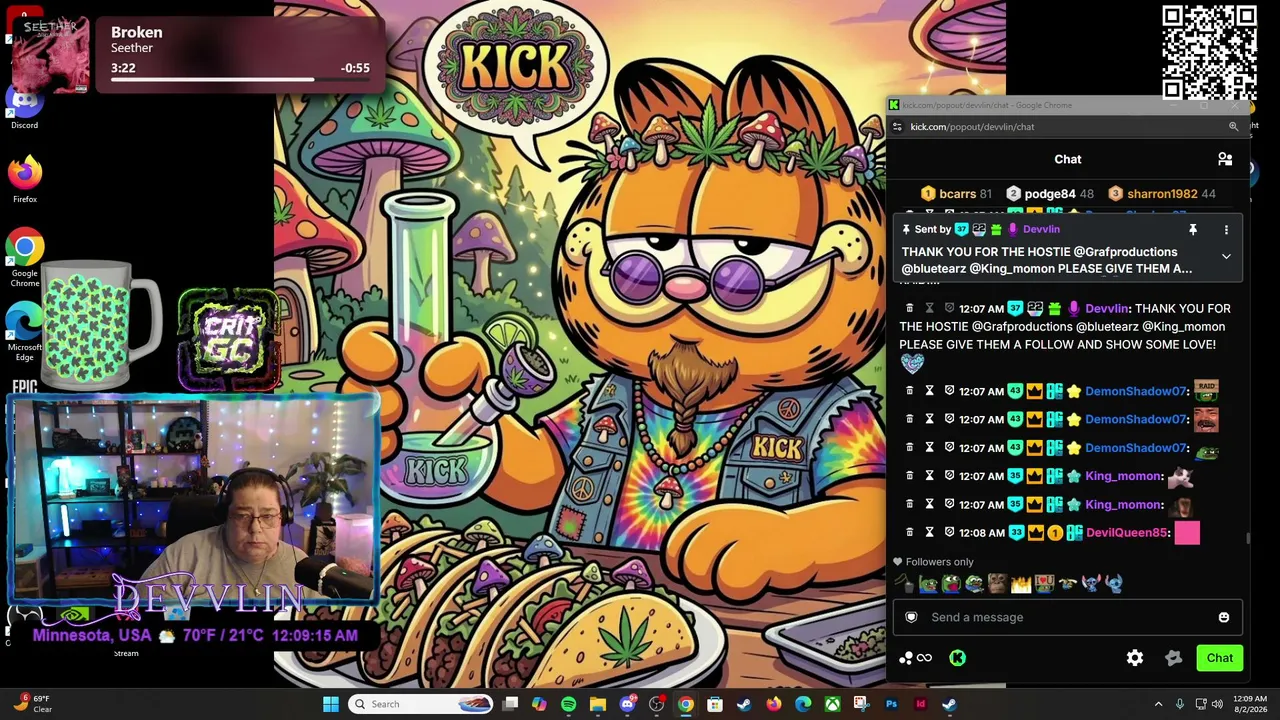Open DevilQueen85's user profile
The width and height of the screenshot is (1280, 720).
(1127, 533)
